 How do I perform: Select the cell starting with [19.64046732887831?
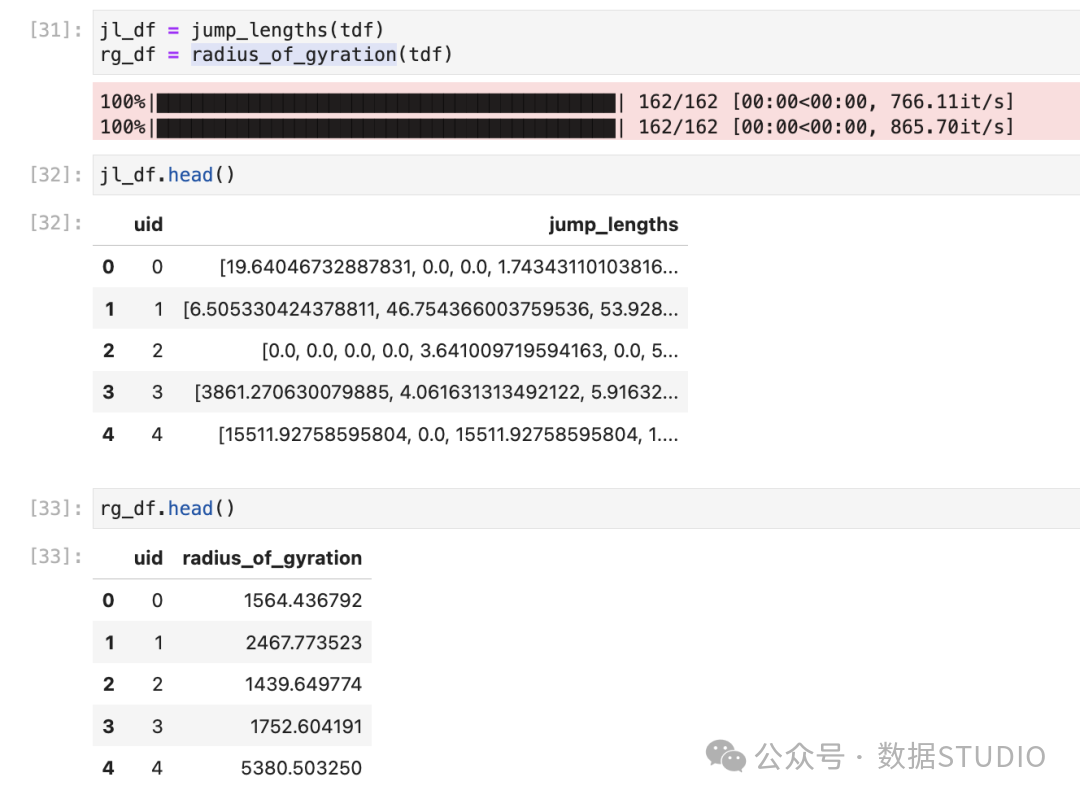click(x=448, y=267)
